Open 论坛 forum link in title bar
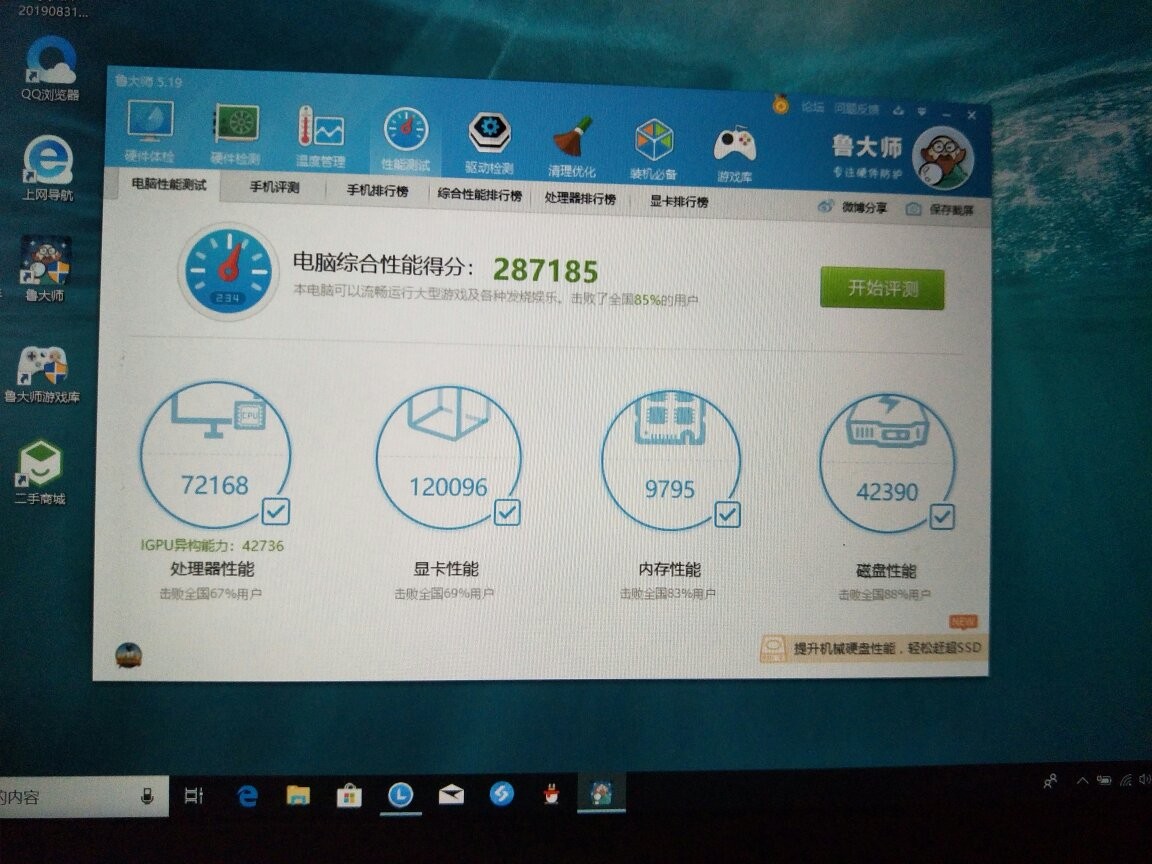Viewport: 1152px width, 864px height. (x=813, y=107)
